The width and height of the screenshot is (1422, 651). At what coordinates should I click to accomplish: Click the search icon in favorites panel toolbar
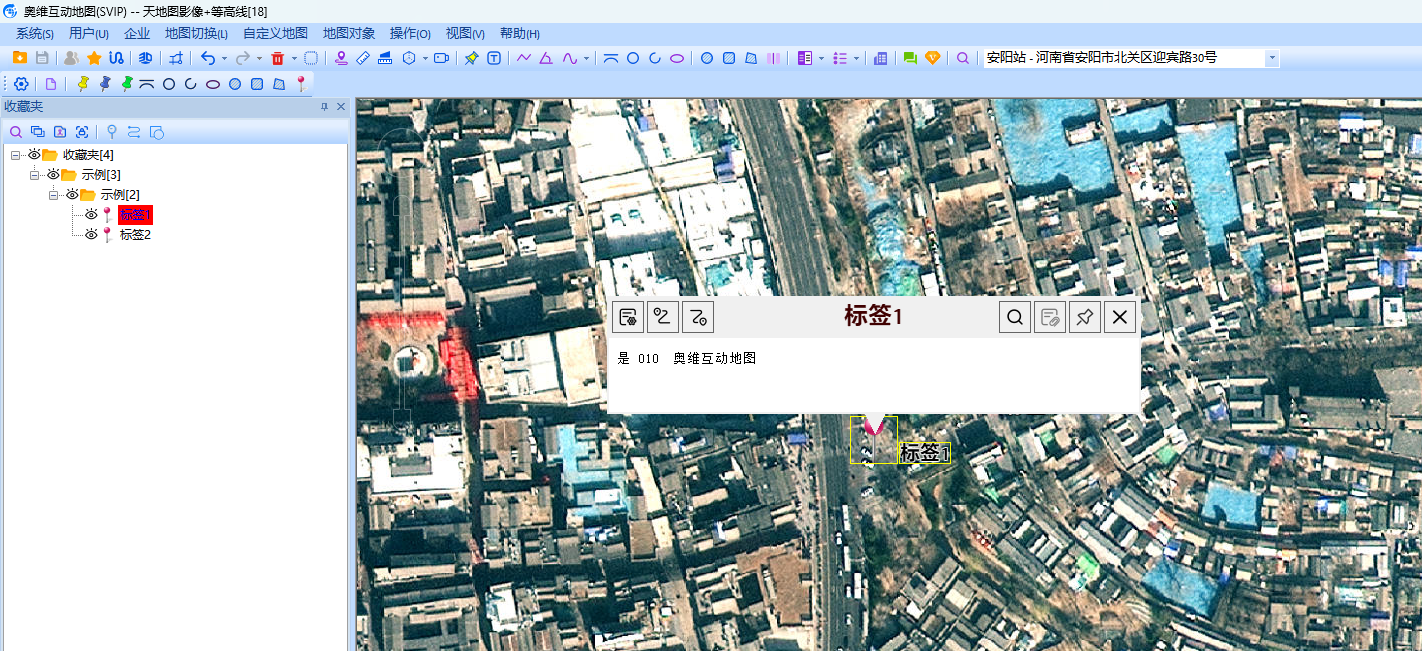point(16,132)
